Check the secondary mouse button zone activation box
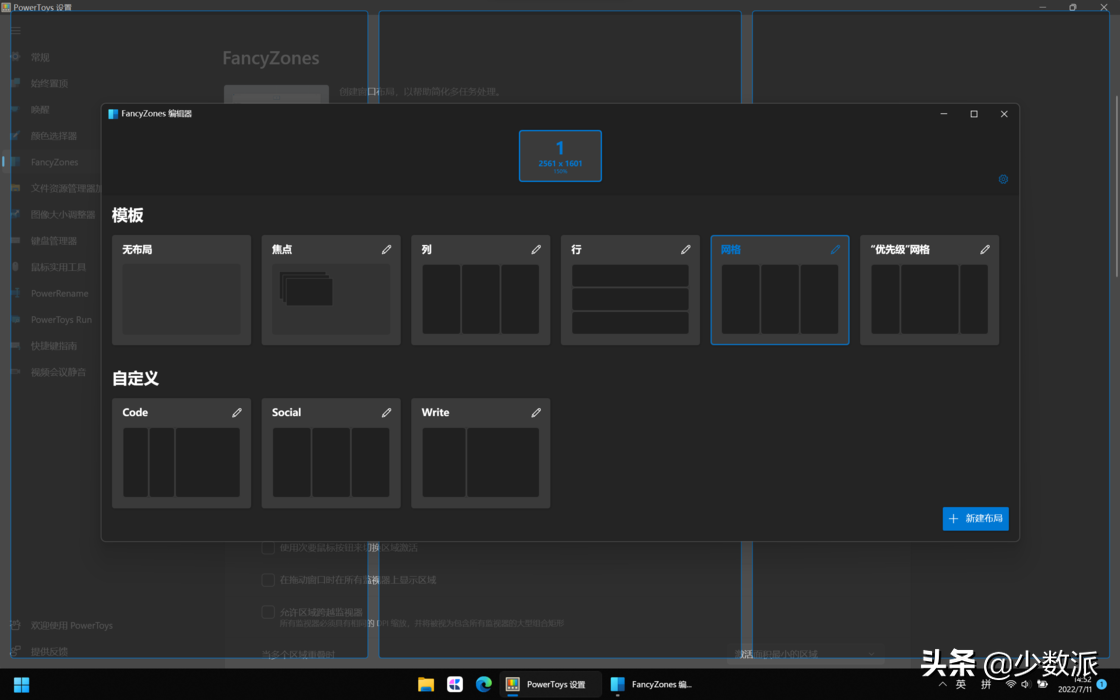The width and height of the screenshot is (1120, 700). click(268, 548)
